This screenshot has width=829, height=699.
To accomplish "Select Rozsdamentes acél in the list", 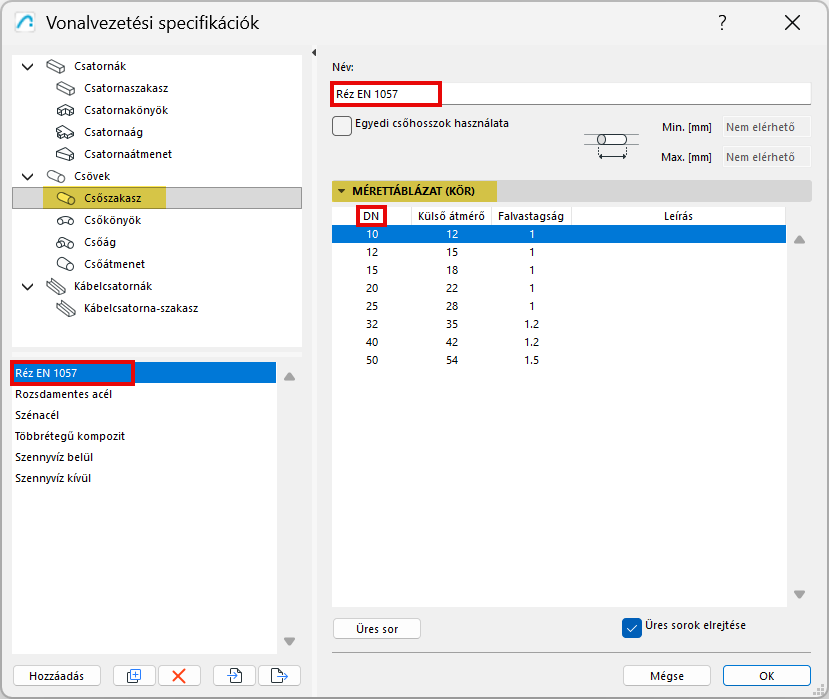I will coord(144,394).
